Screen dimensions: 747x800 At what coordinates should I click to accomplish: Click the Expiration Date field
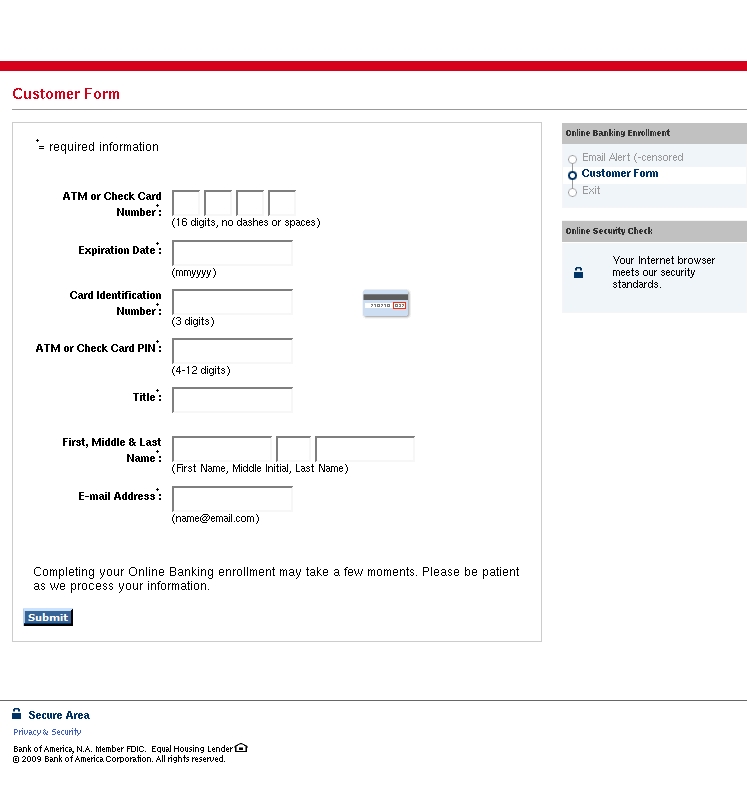click(x=232, y=253)
